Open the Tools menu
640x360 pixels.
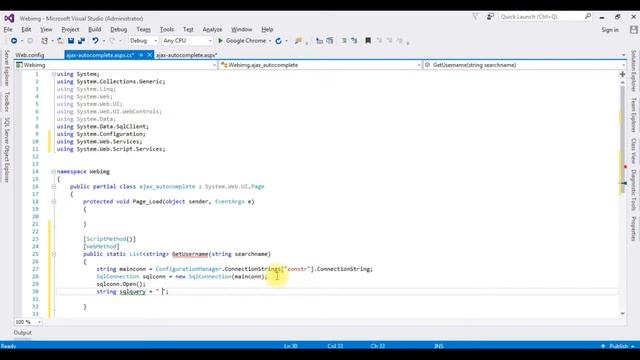pos(167,29)
